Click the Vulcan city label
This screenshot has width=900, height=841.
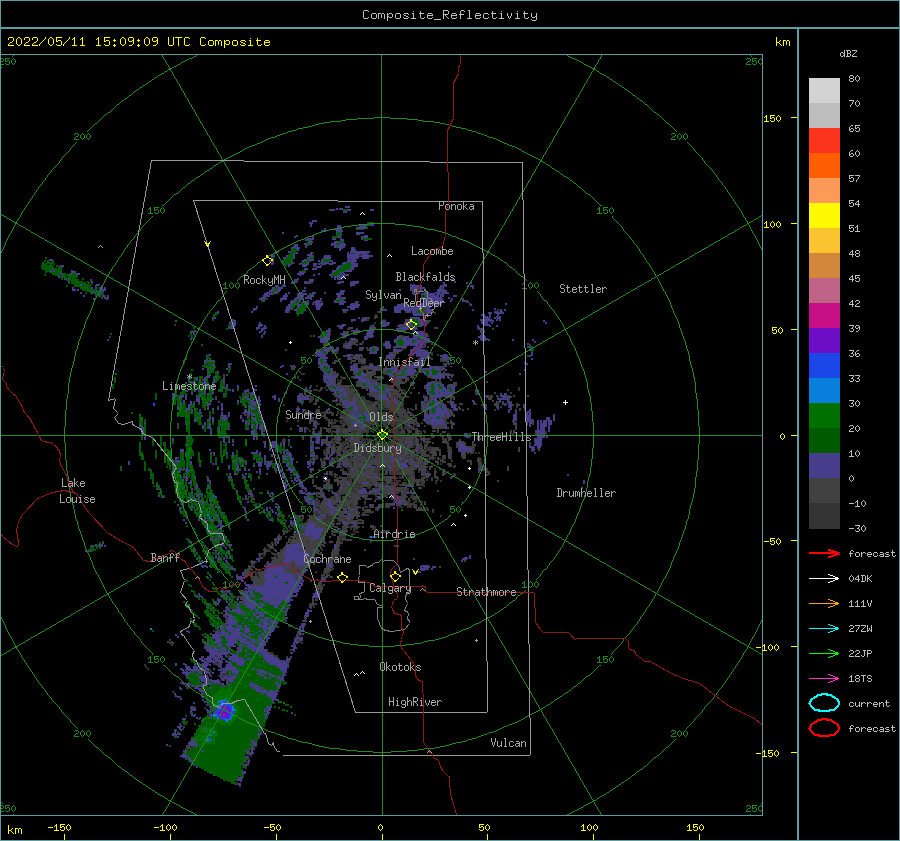tap(509, 743)
